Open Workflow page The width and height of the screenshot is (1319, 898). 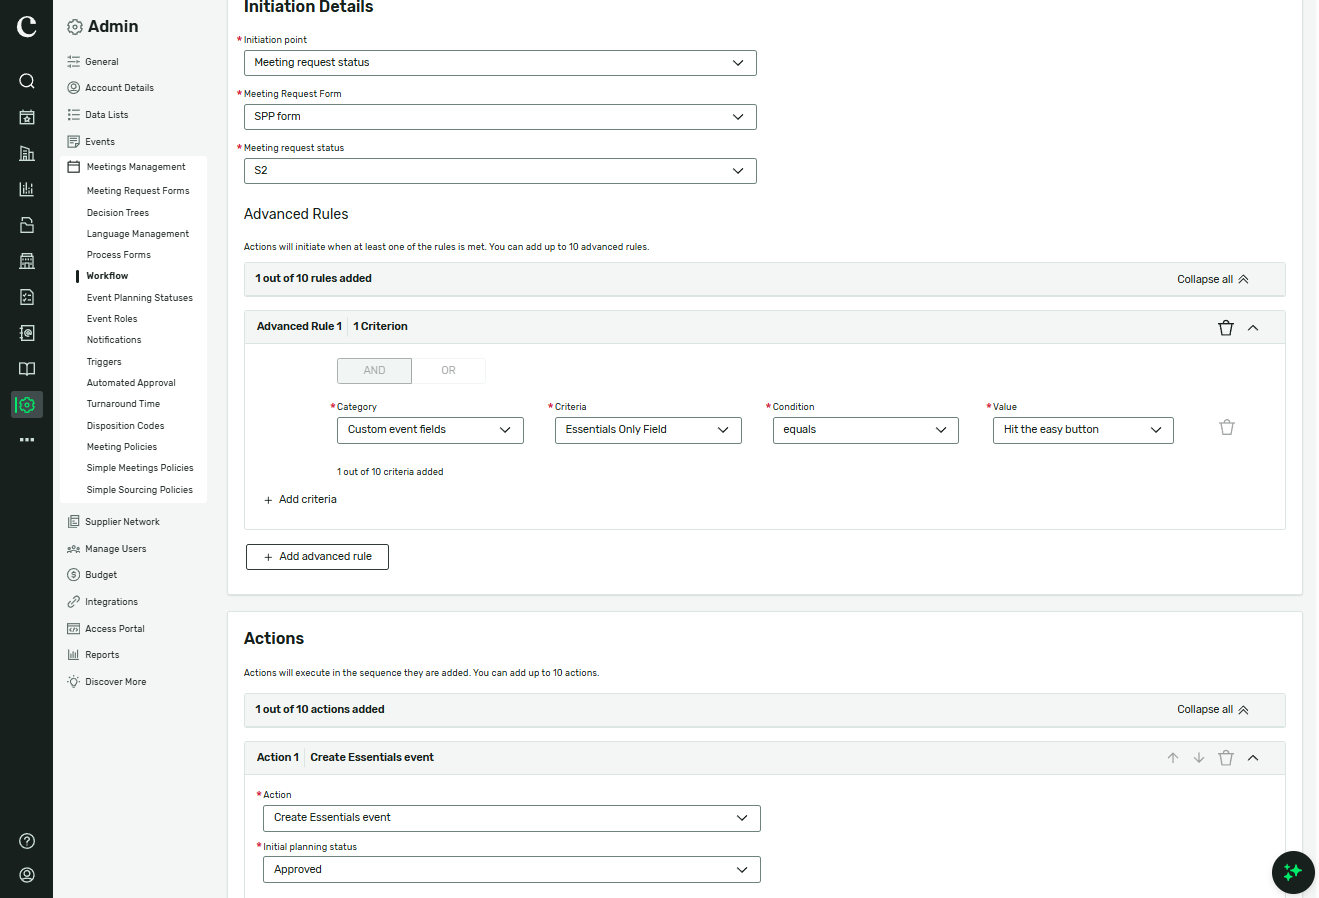coord(107,276)
